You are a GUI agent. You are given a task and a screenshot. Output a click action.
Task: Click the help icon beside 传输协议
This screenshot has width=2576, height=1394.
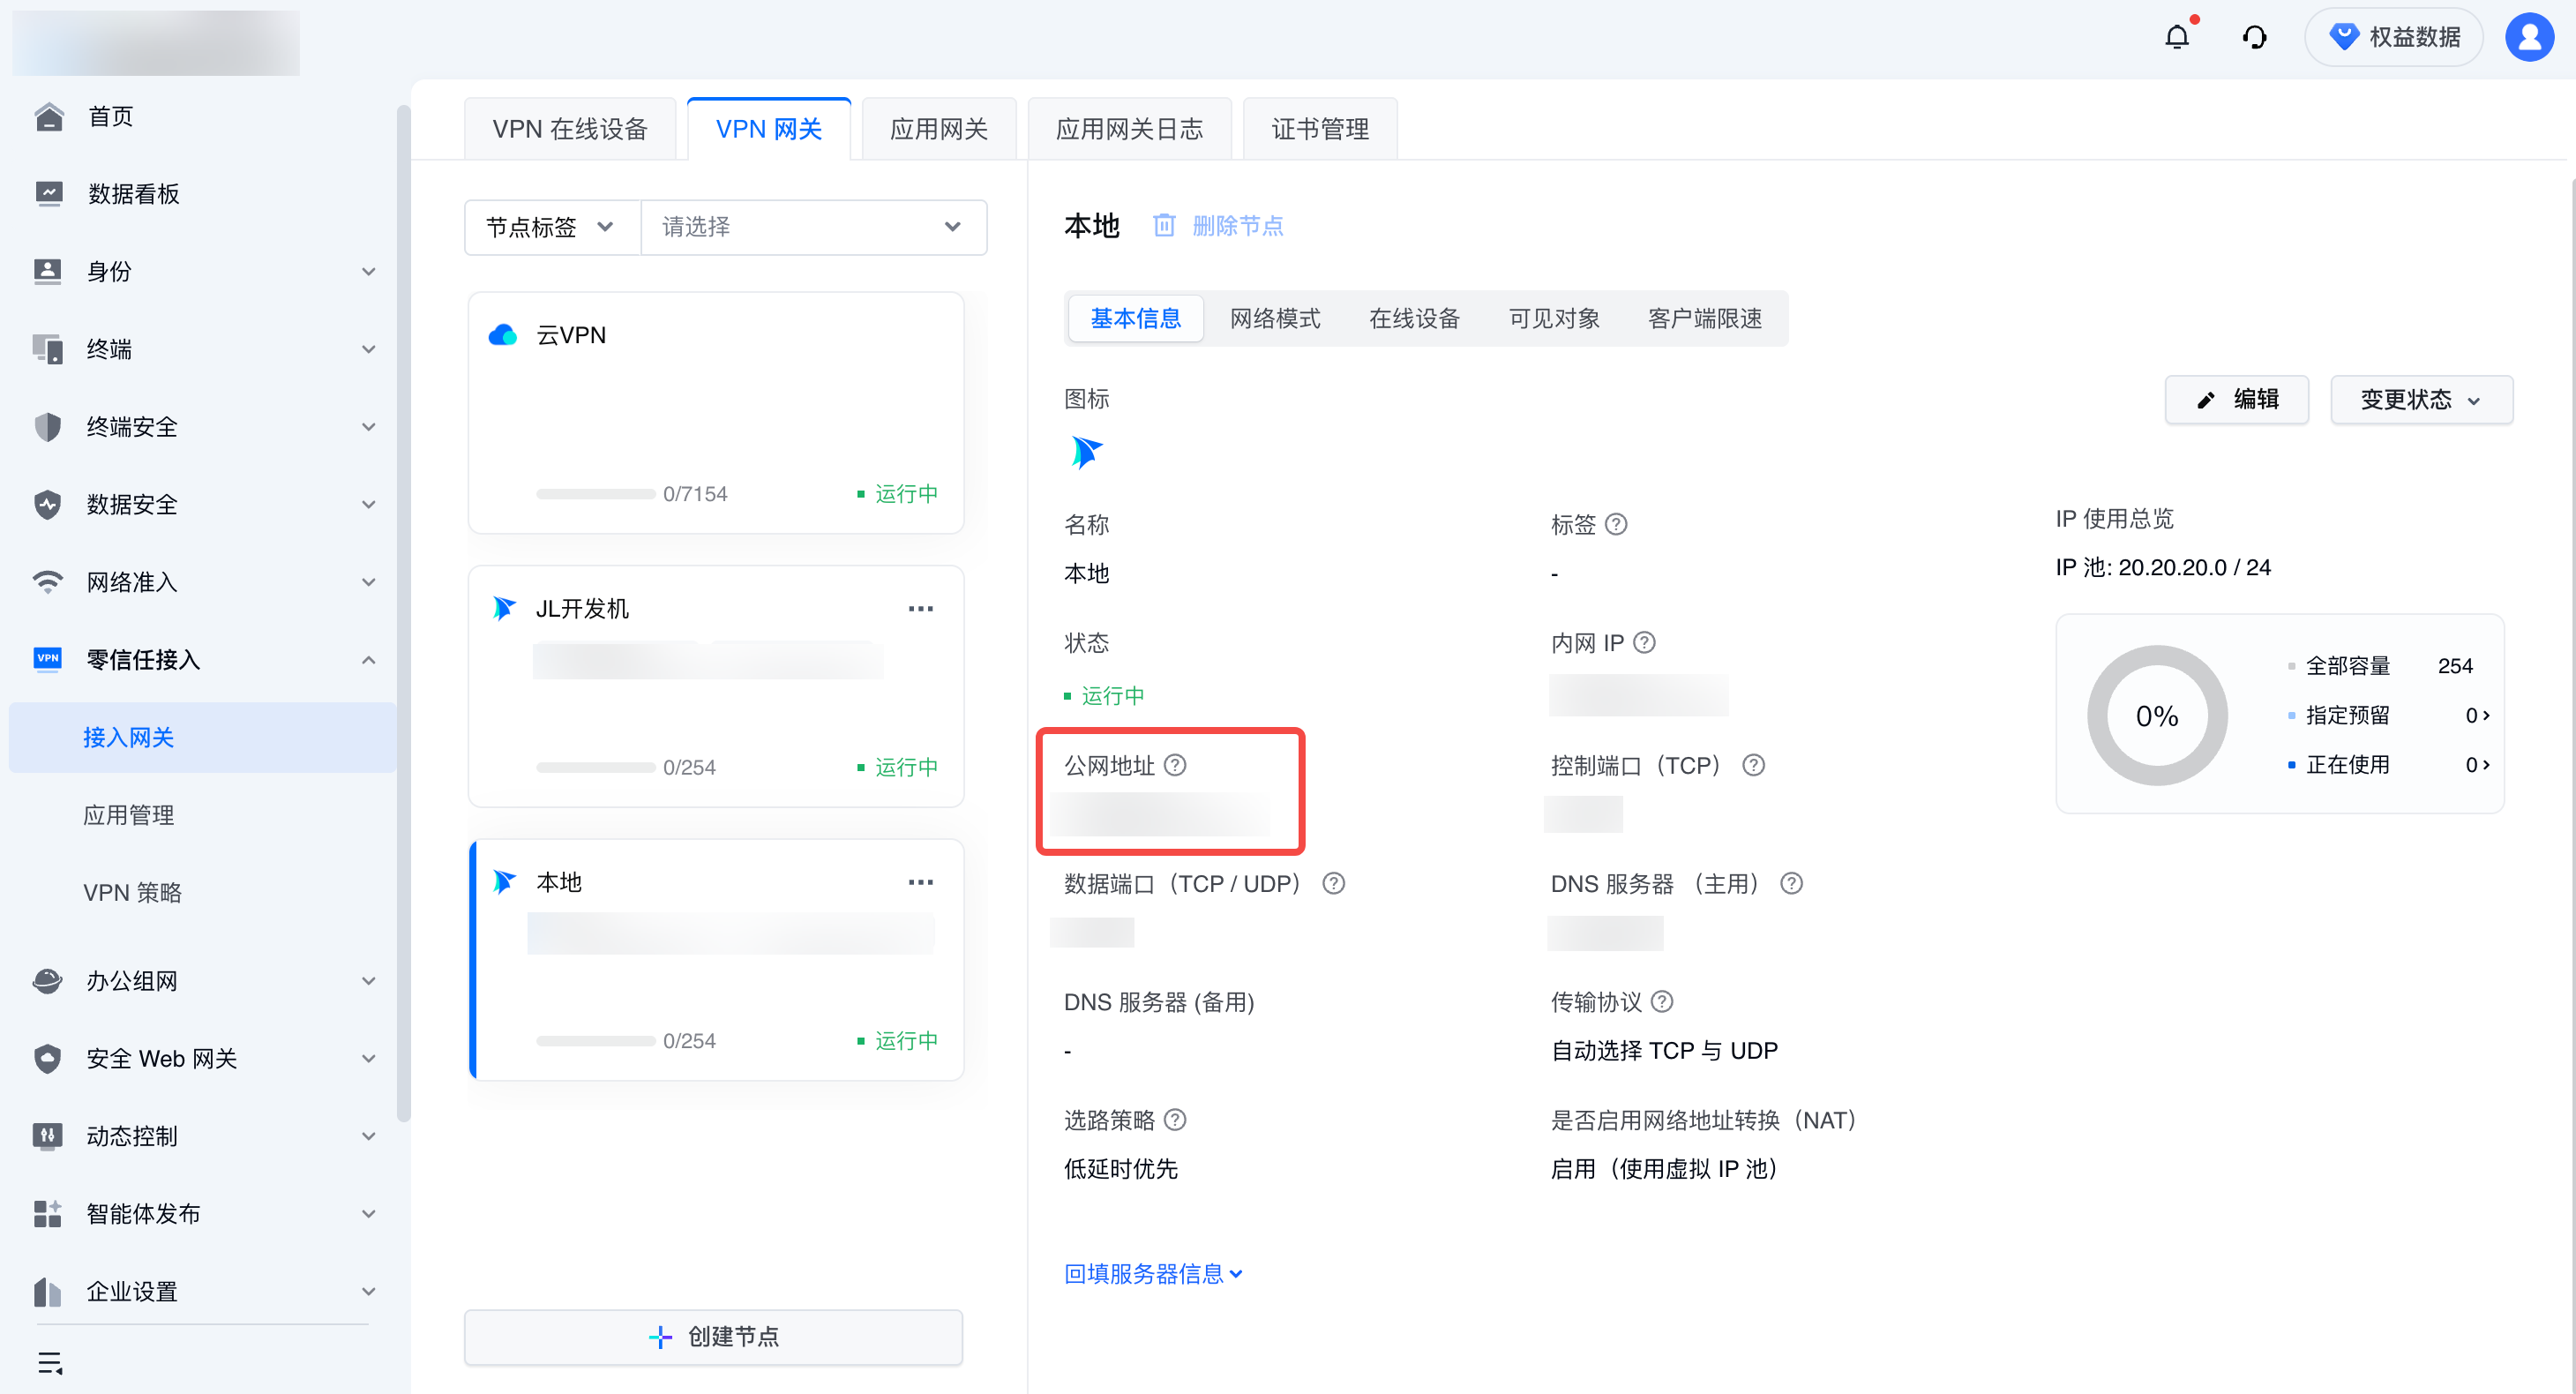(1661, 1001)
